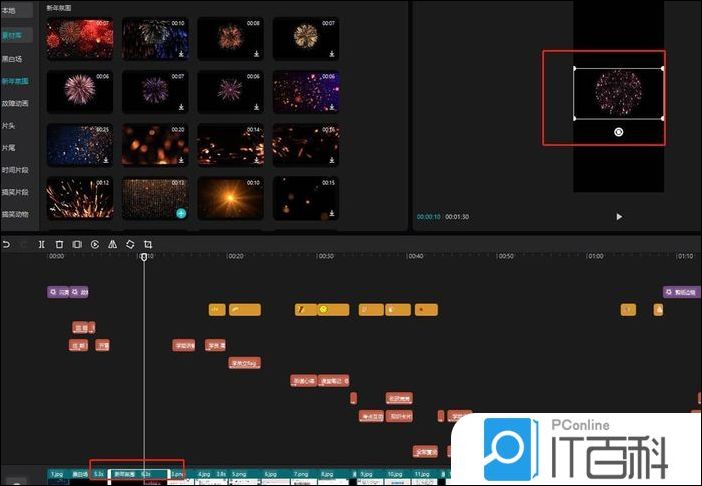The width and height of the screenshot is (702, 486).
Task: Rotate the clip using the rotate icon
Action: [130, 244]
